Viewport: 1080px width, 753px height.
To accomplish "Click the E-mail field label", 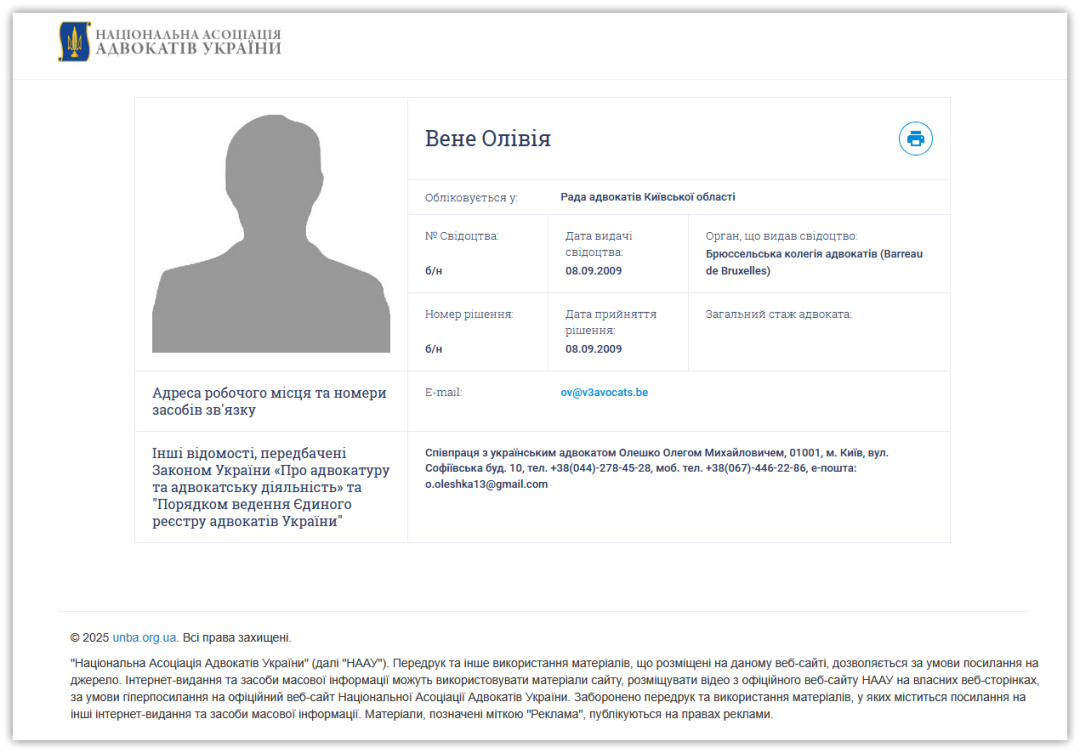I will 443,392.
